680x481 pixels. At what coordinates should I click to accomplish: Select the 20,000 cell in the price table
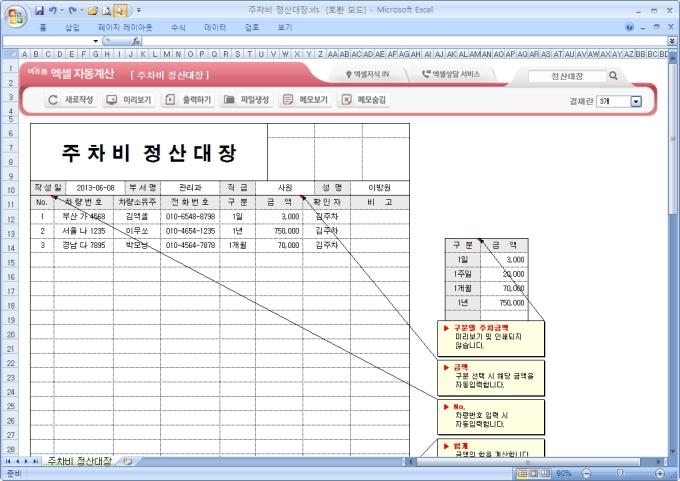click(x=504, y=274)
